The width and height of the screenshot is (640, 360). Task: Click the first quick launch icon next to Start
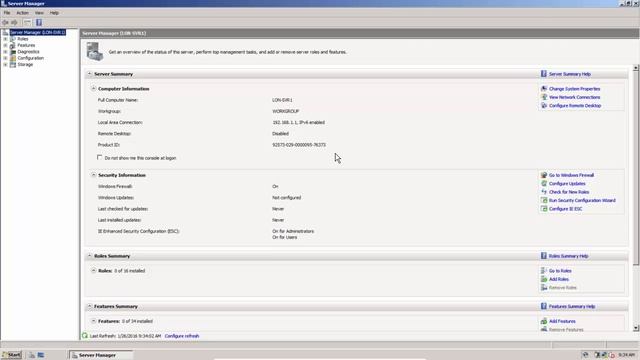[31, 355]
